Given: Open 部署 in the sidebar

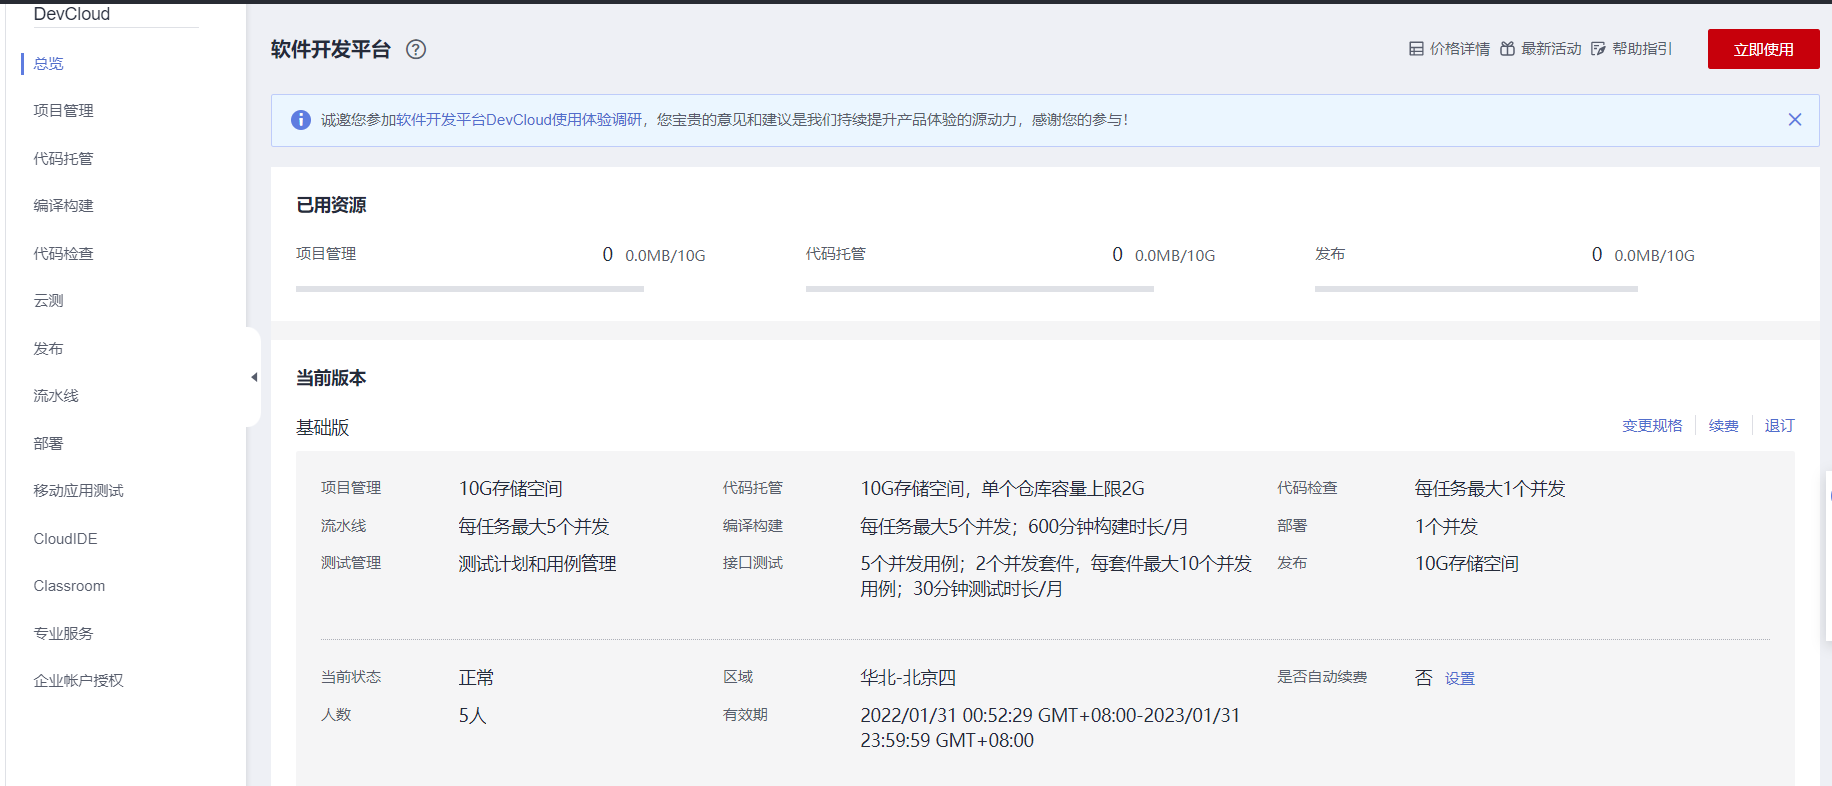Looking at the screenshot, I should 48,443.
